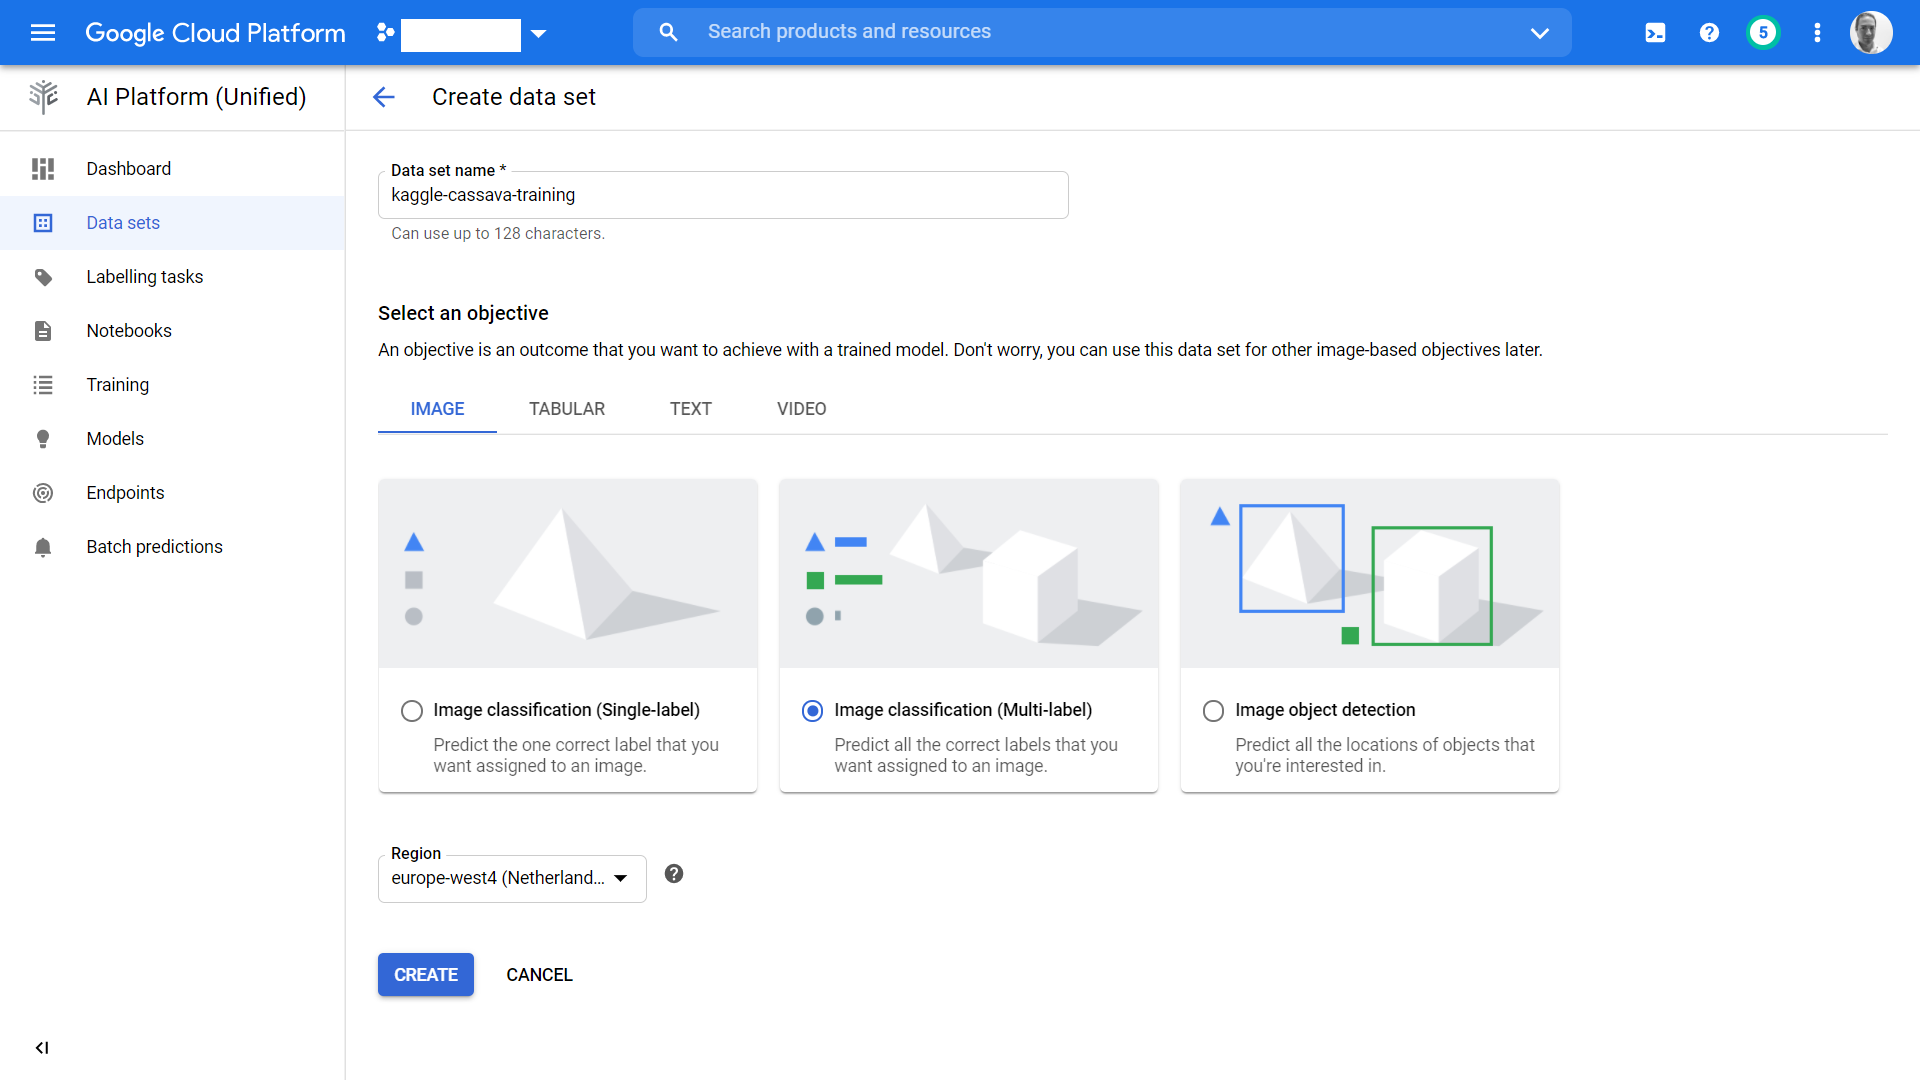The height and width of the screenshot is (1080, 1920).
Task: Click the Data set name input field
Action: coord(722,196)
